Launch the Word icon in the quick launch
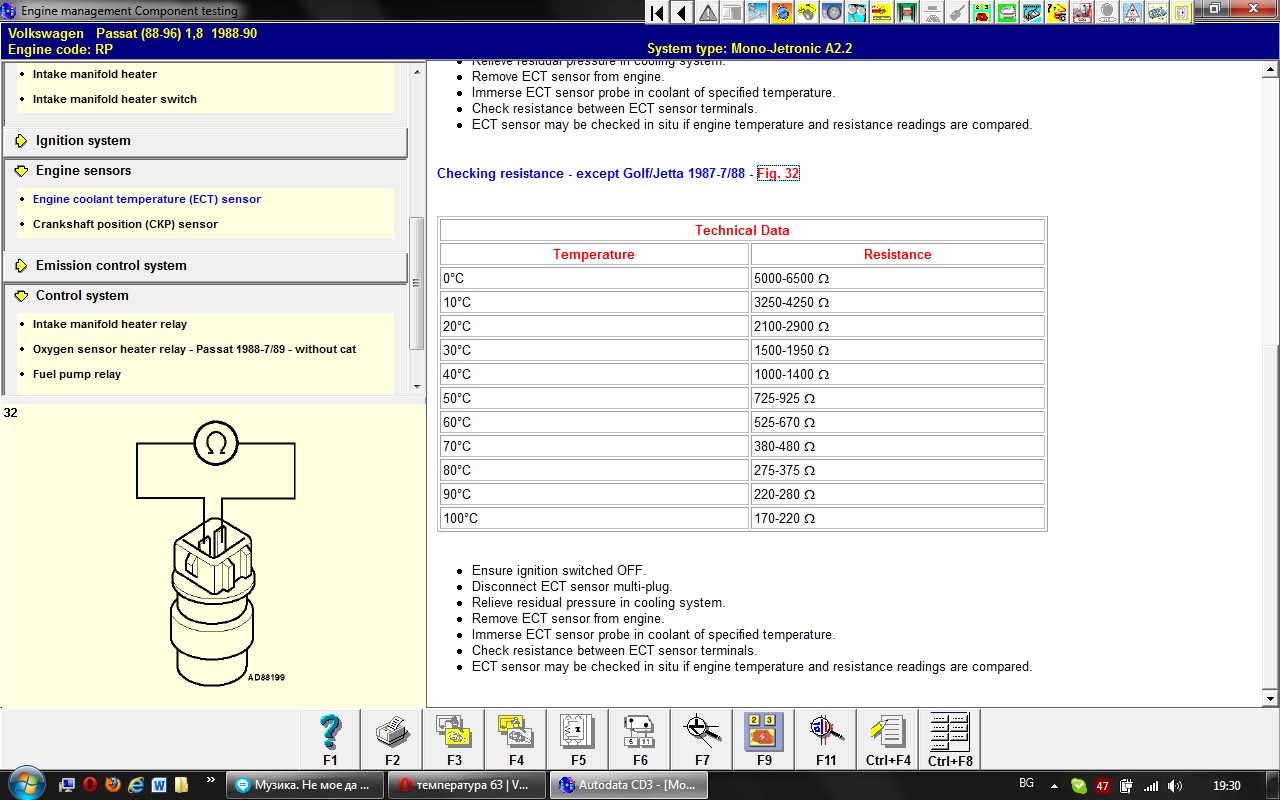This screenshot has width=1280, height=800. (158, 785)
